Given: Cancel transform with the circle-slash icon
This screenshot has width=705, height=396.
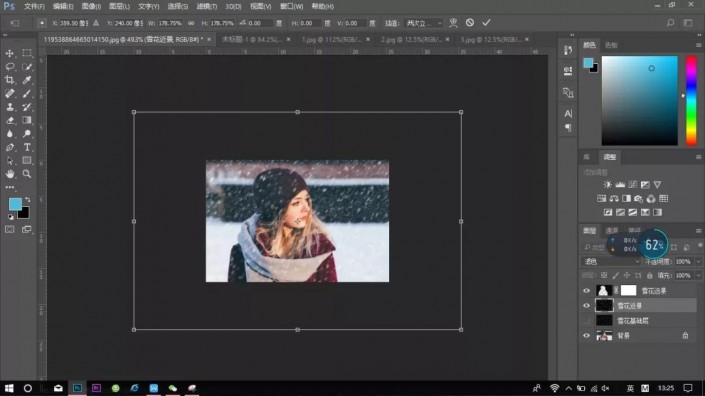Looking at the screenshot, I should coord(470,22).
